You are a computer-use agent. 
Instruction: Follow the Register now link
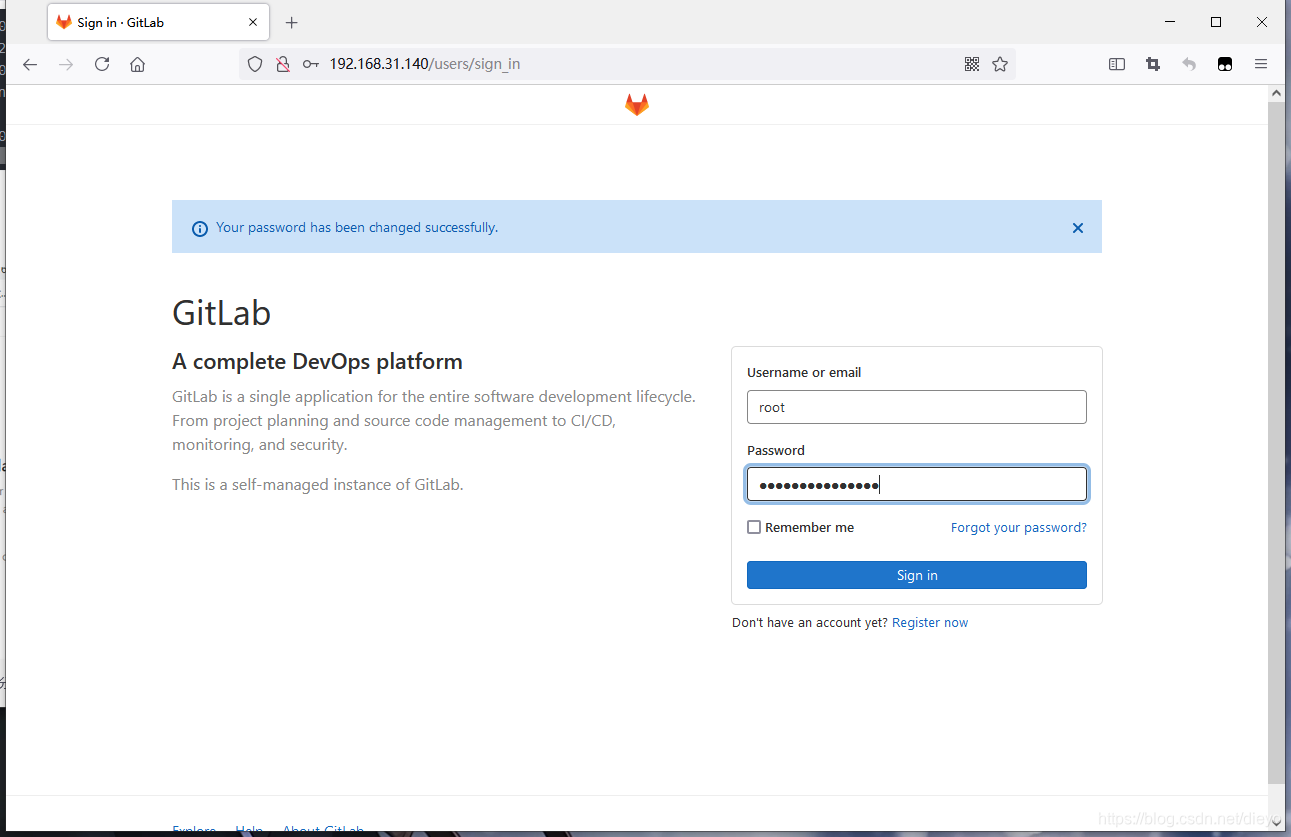[930, 622]
